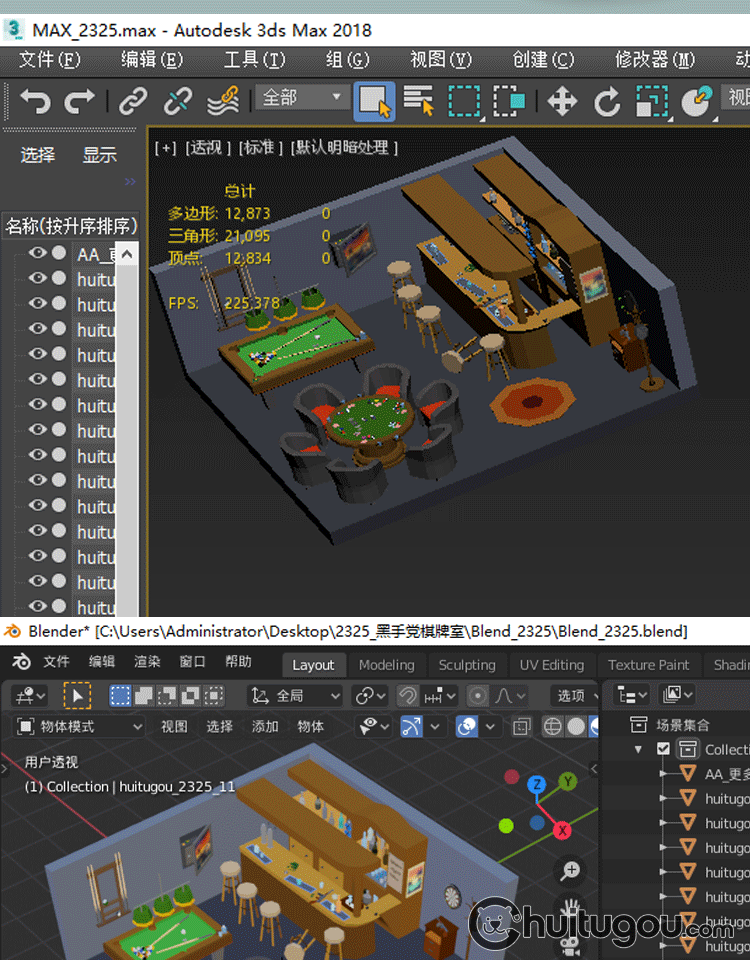Collapse the Collection tree in Blender outliner

pos(639,749)
